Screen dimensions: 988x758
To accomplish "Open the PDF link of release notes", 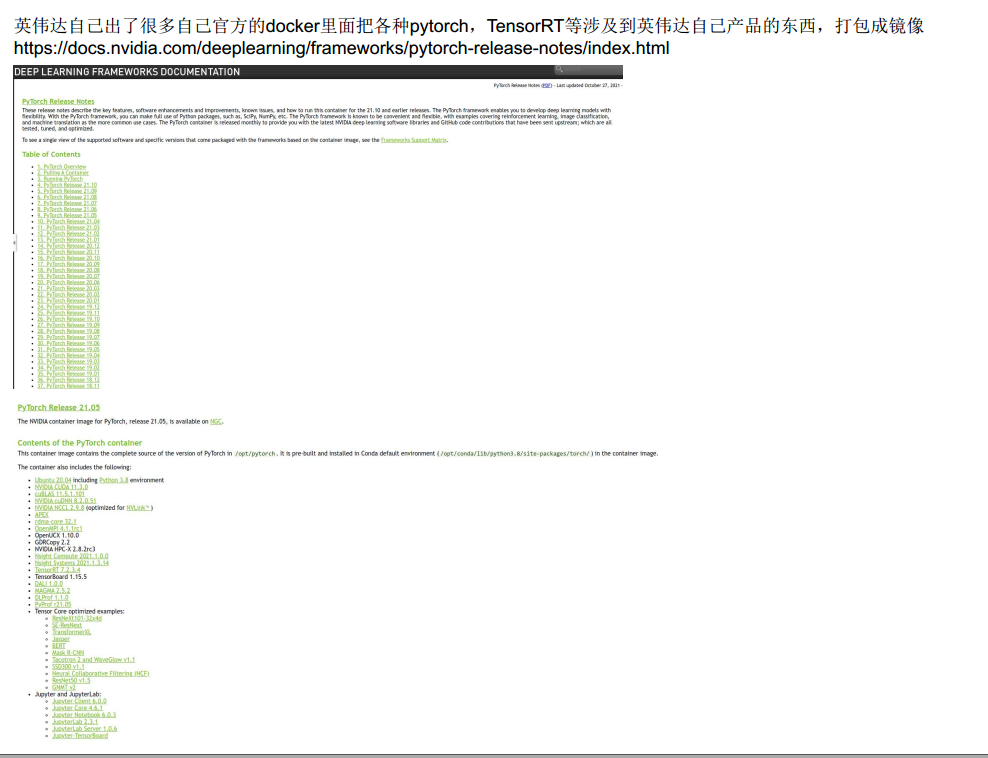I will [x=547, y=85].
